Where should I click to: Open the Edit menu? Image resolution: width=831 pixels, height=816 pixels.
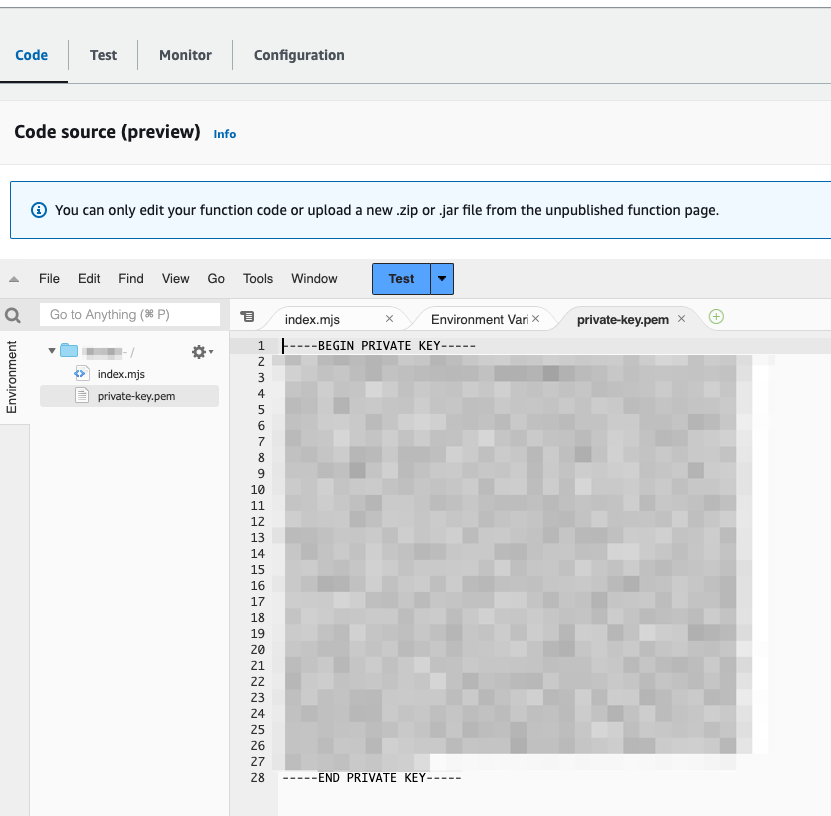pyautogui.click(x=89, y=279)
